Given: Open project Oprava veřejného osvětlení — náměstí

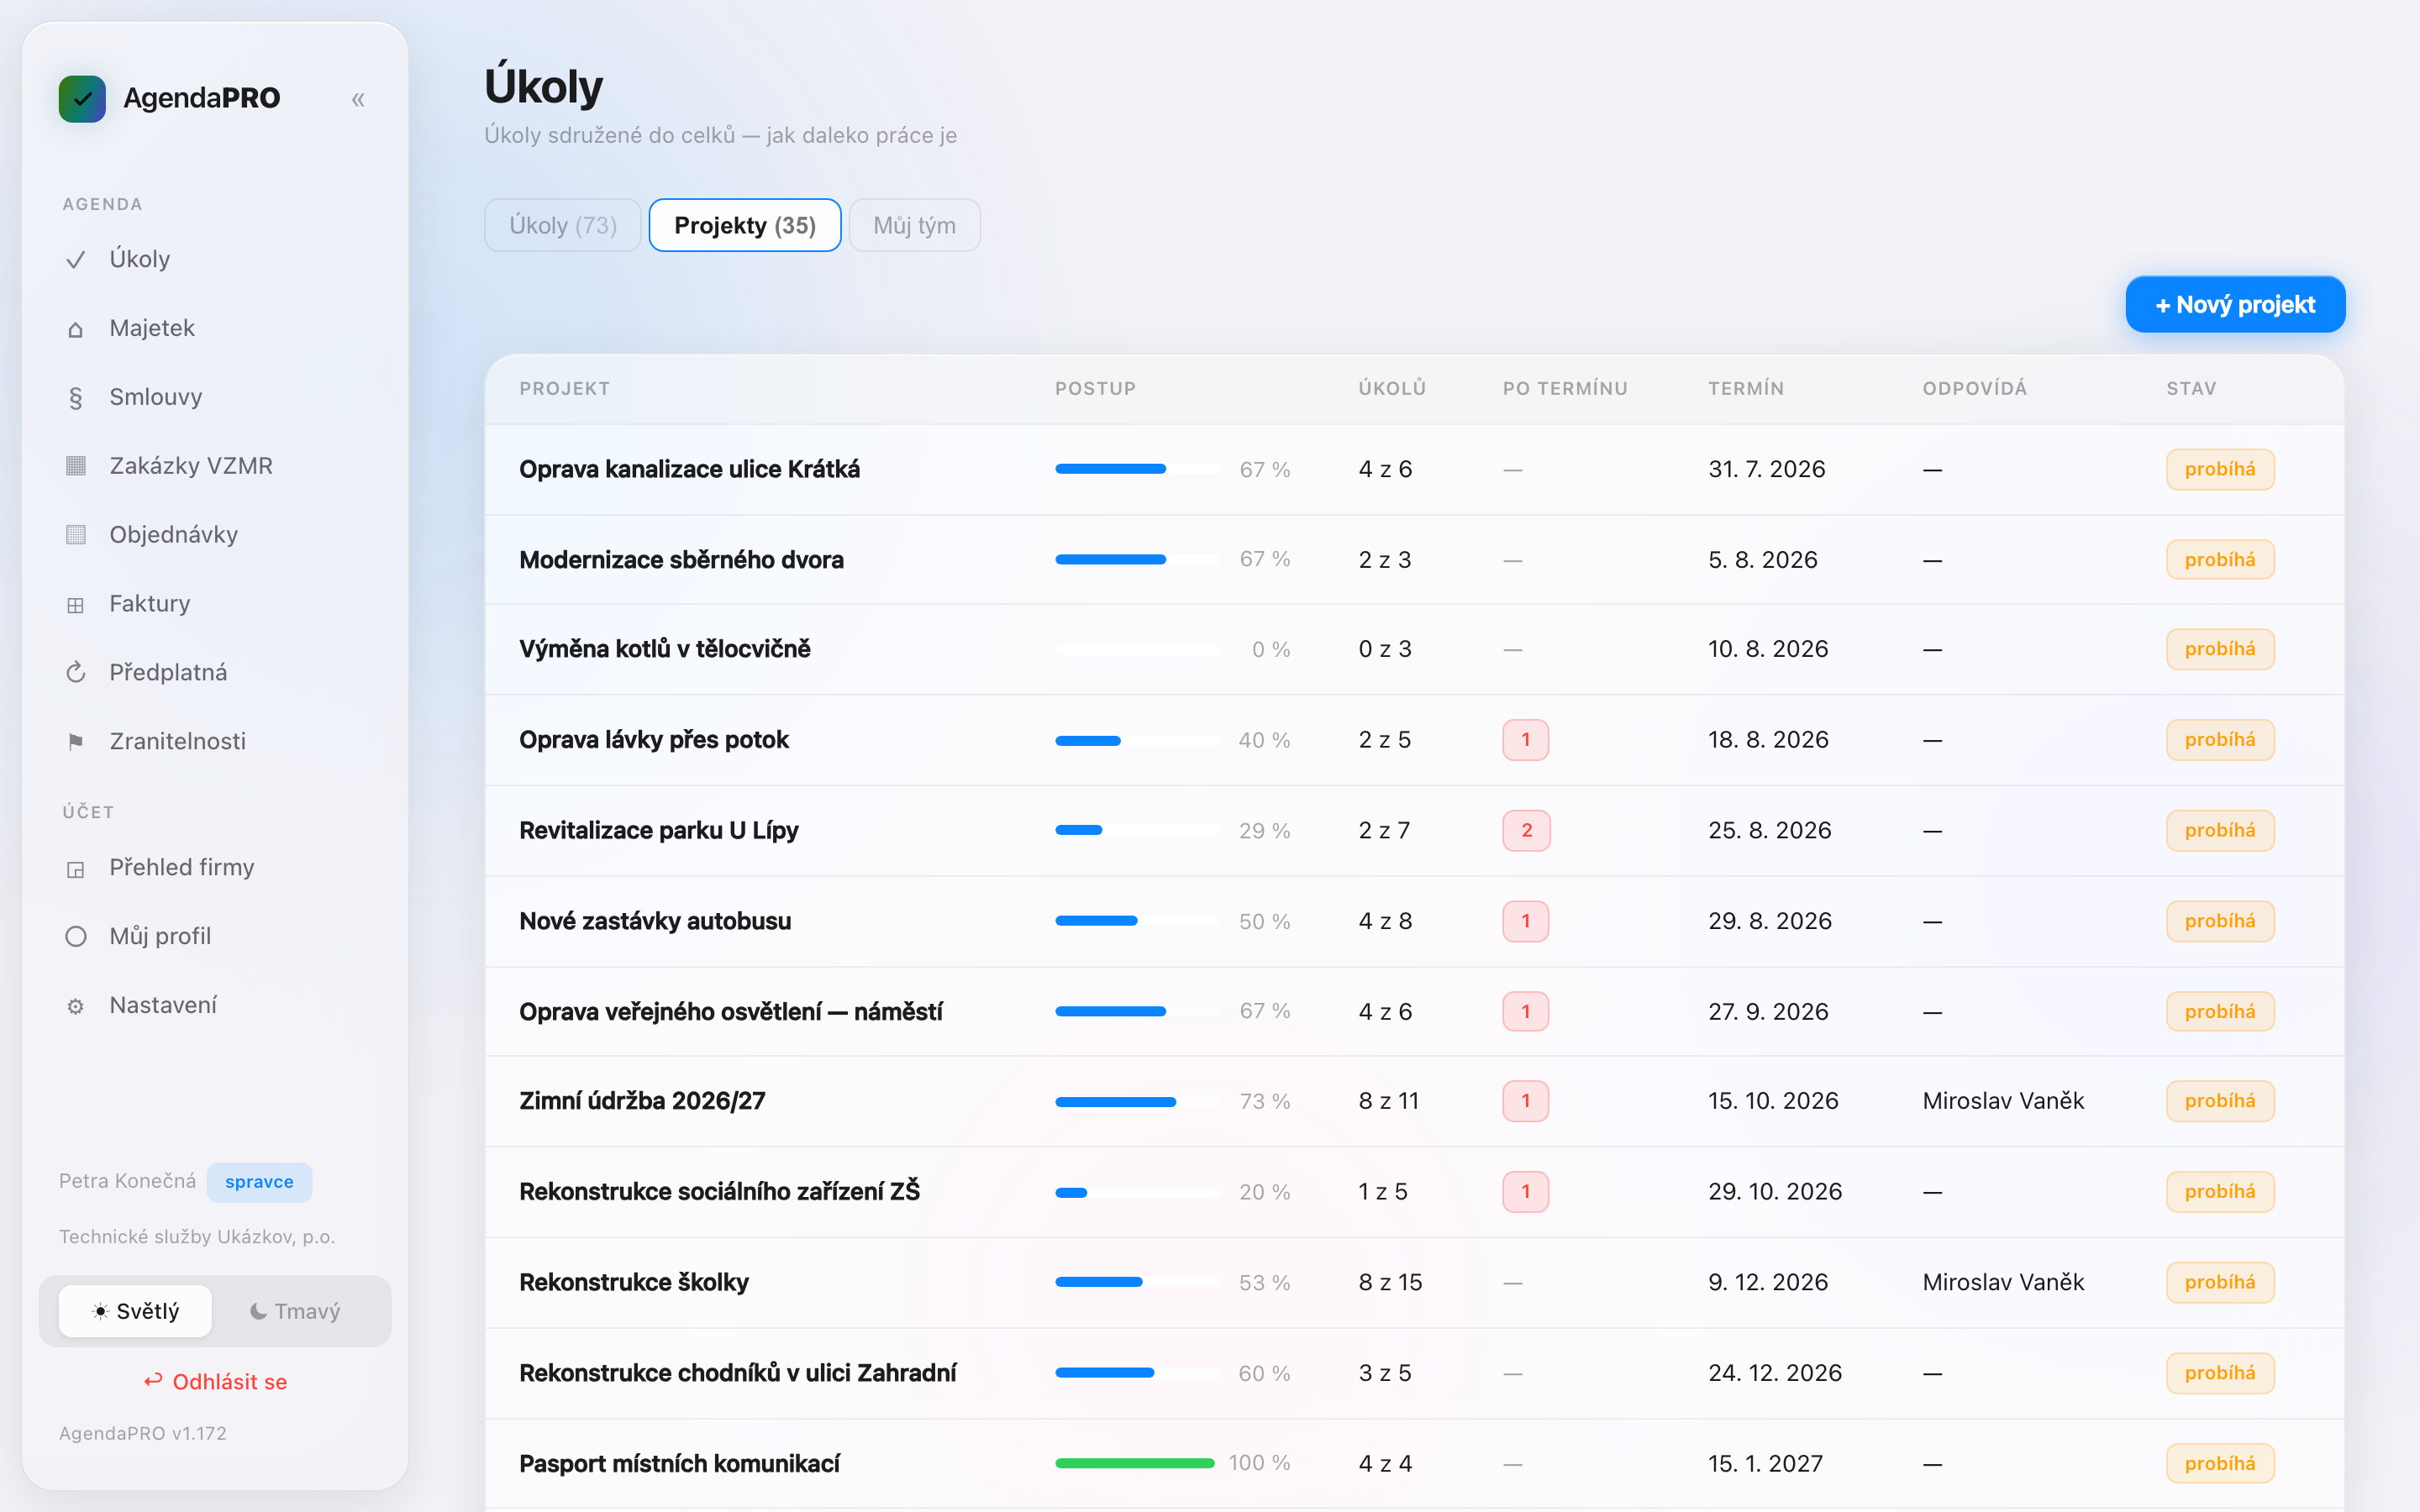Looking at the screenshot, I should [x=731, y=1011].
